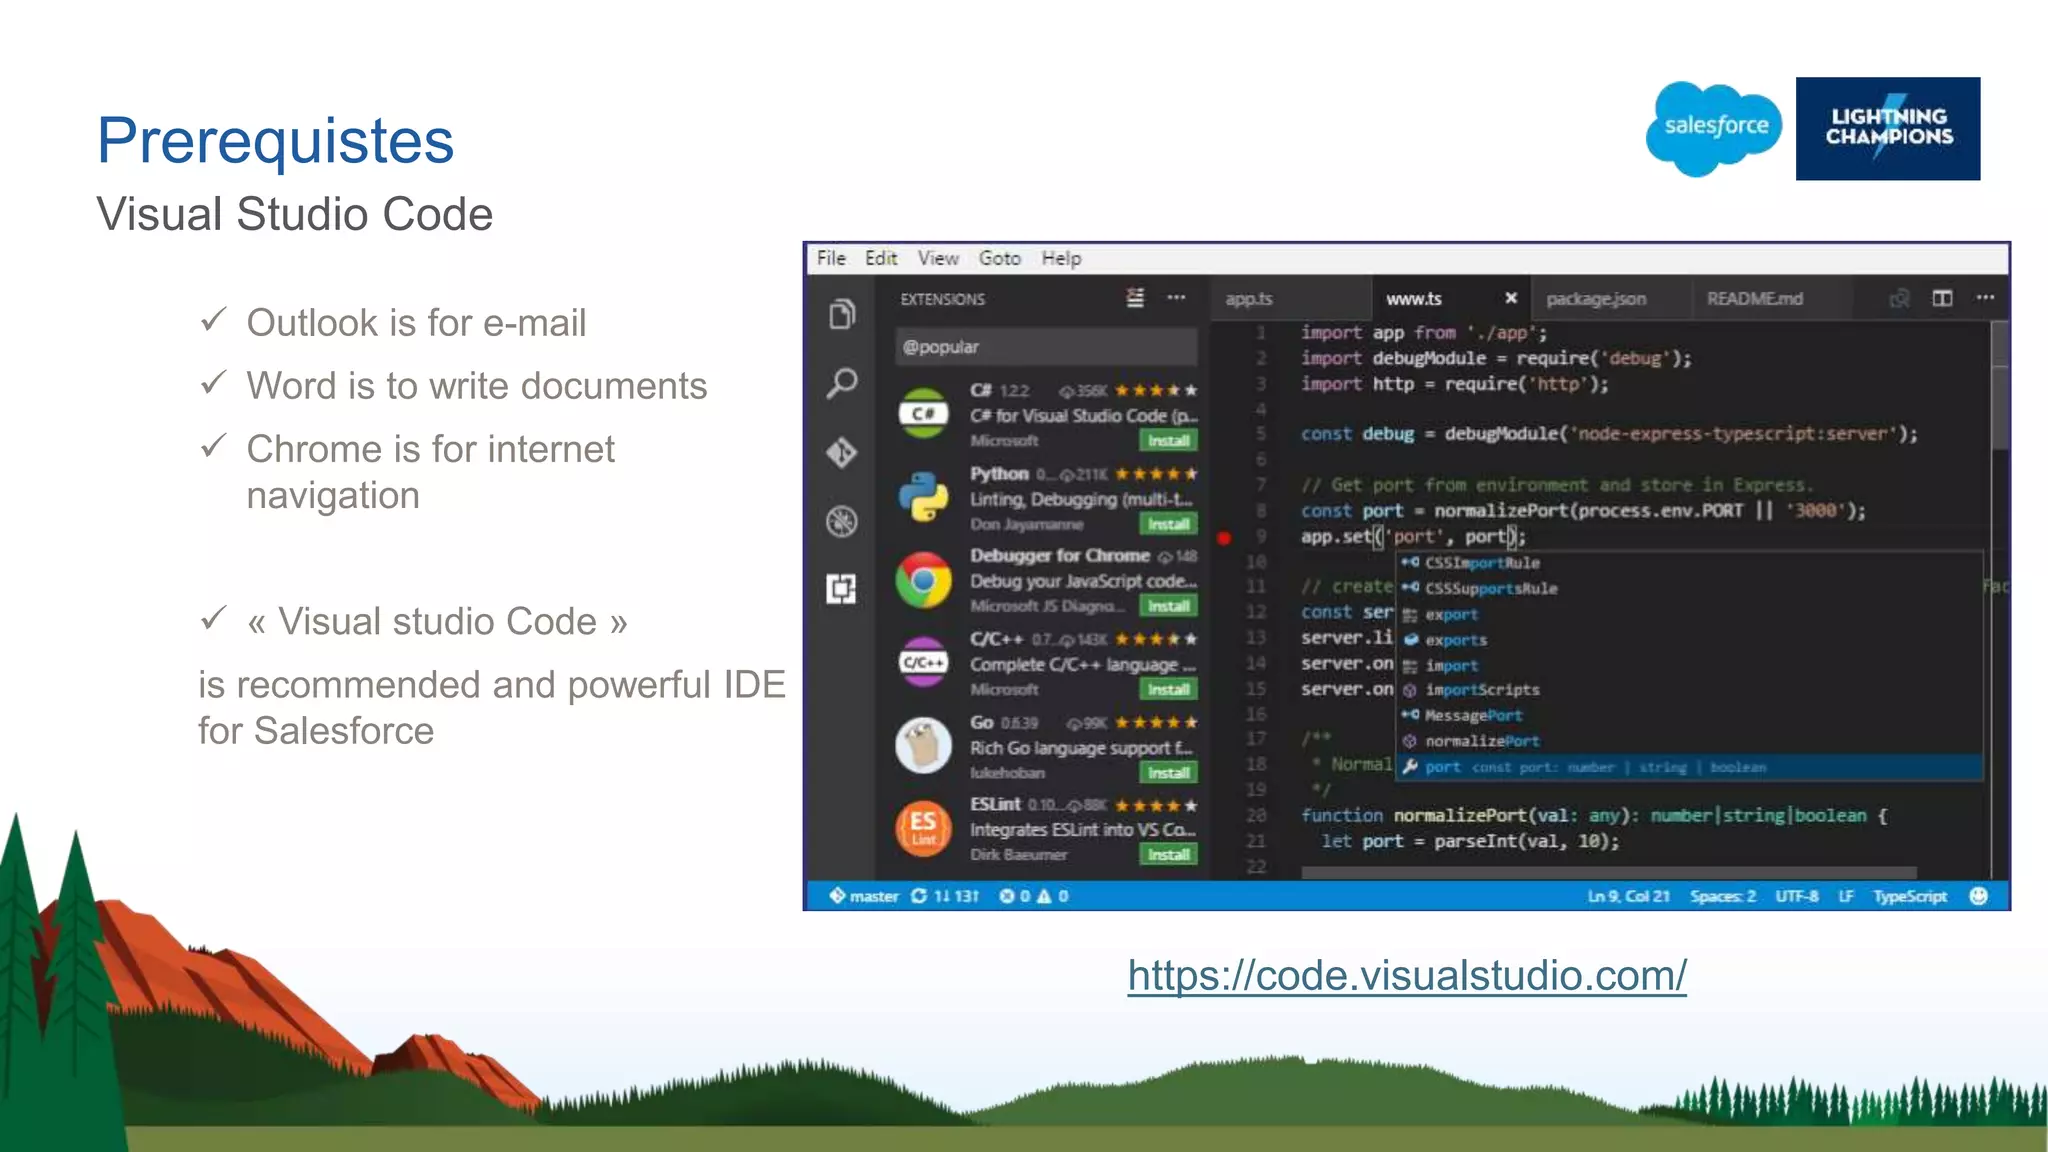The image size is (2048, 1152).
Task: Select the www.ts tab
Action: point(1450,298)
